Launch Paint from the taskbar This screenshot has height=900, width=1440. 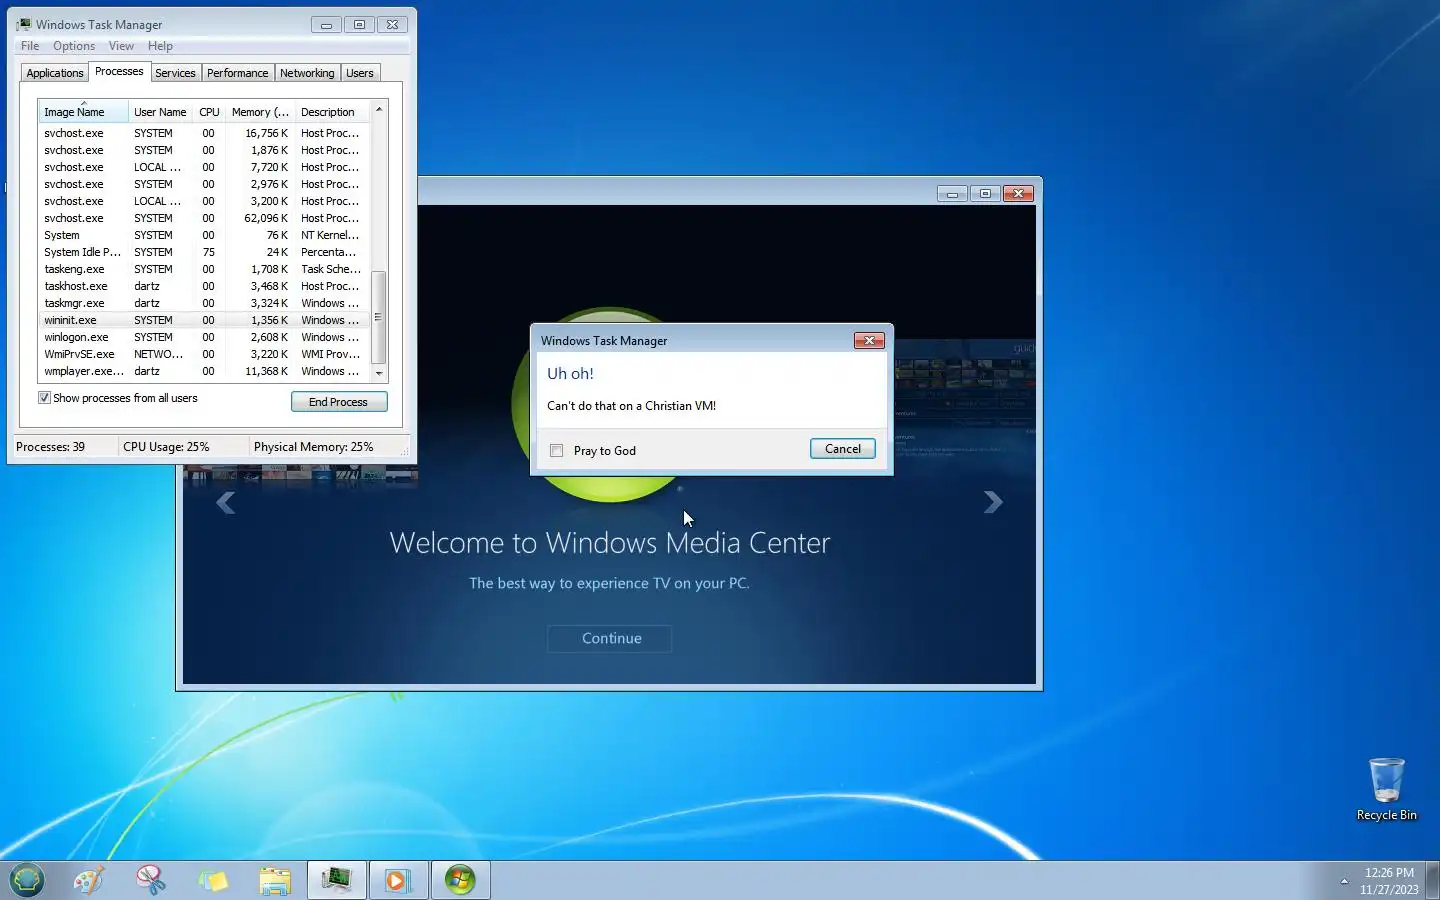[x=89, y=880]
